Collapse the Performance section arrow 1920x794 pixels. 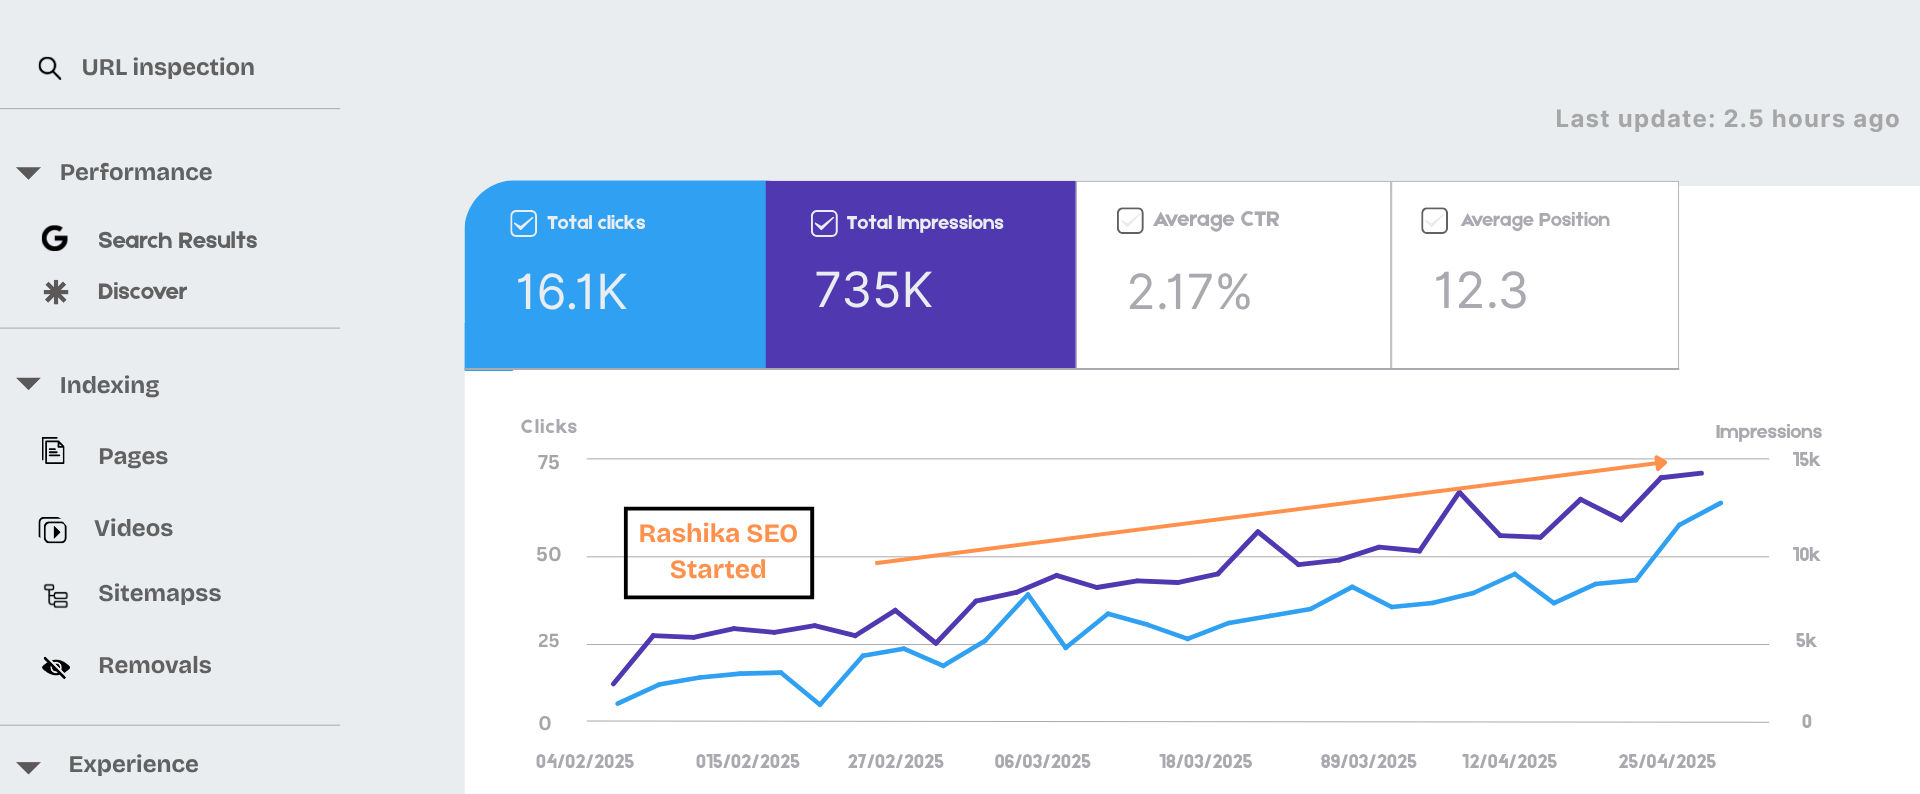29,173
